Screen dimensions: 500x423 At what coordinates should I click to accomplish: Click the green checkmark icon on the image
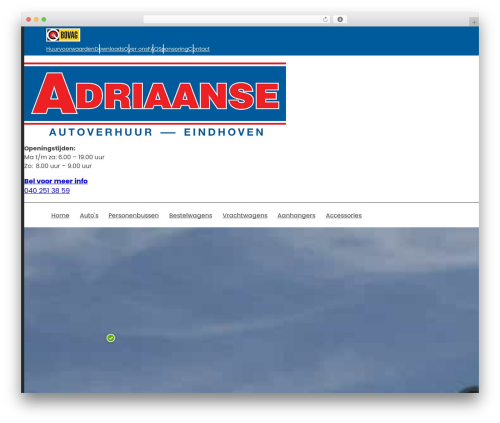click(111, 338)
